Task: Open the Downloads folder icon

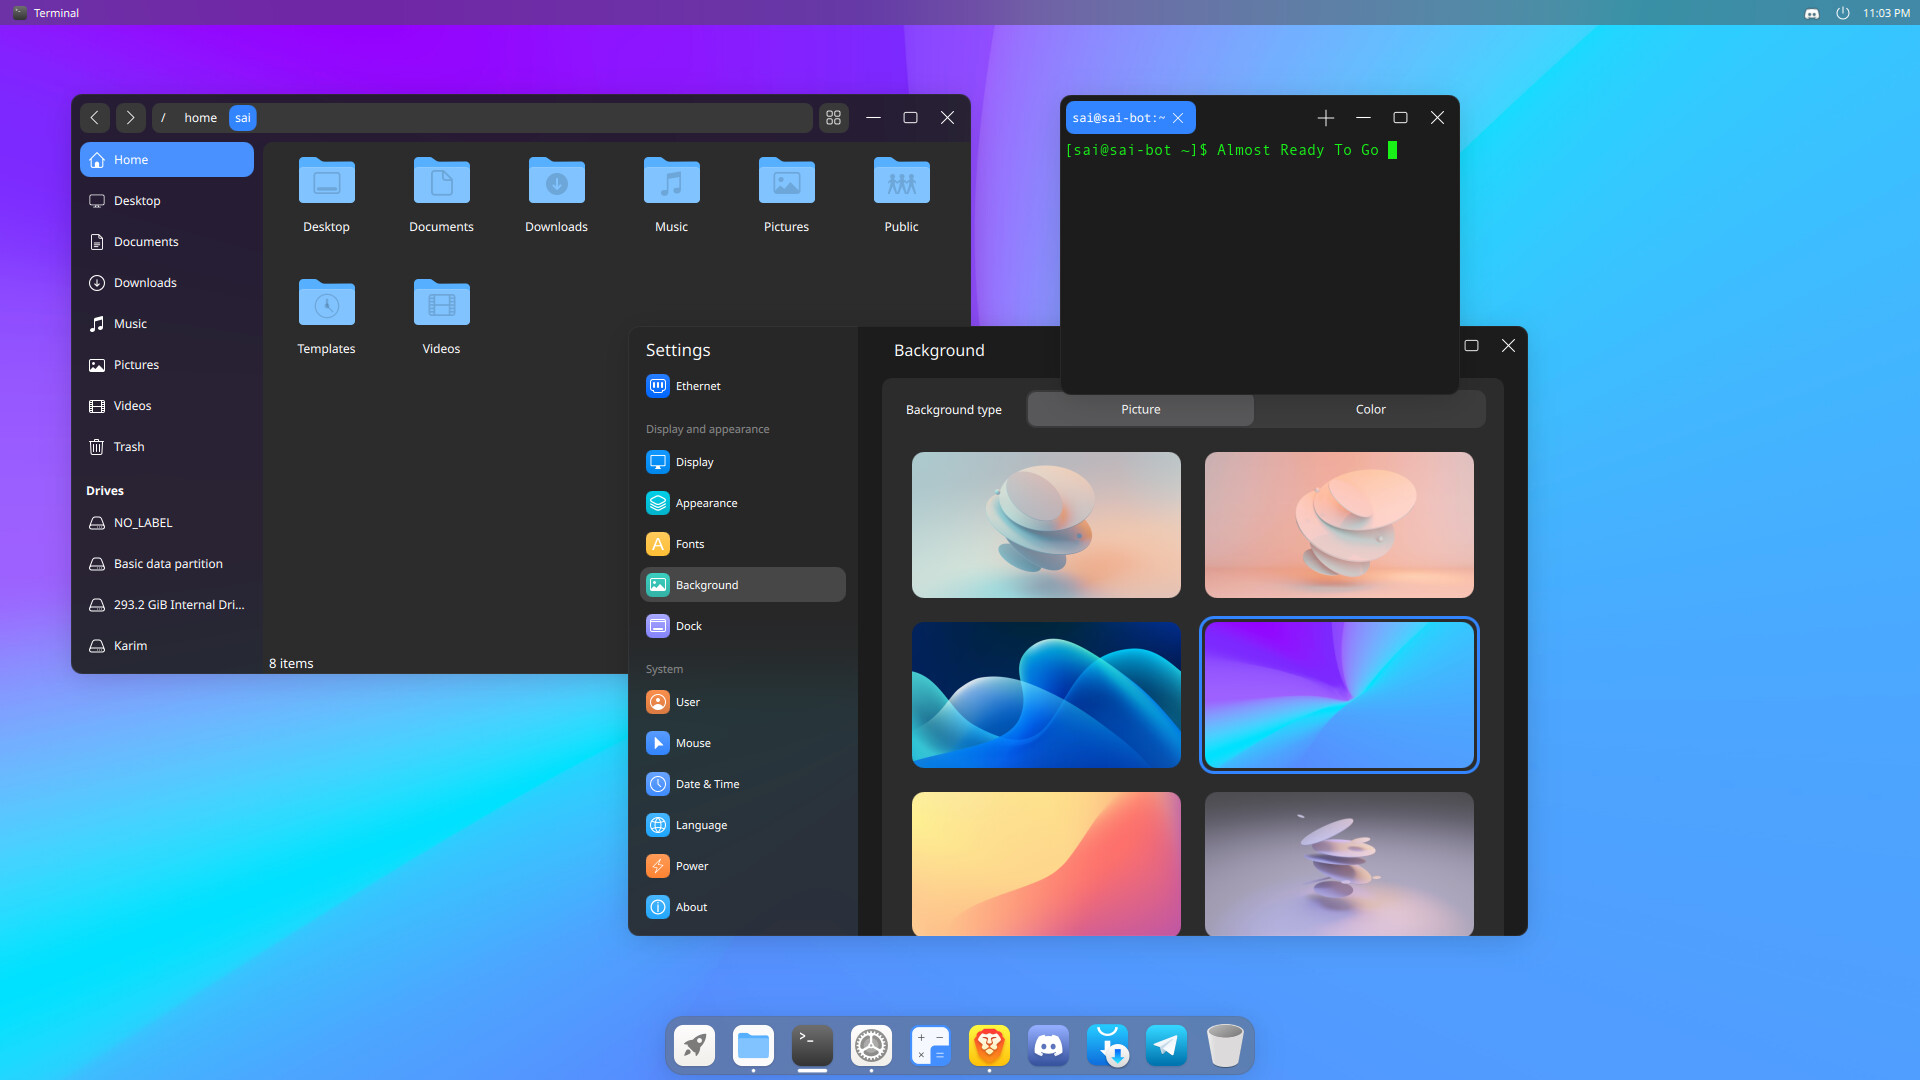Action: [556, 181]
